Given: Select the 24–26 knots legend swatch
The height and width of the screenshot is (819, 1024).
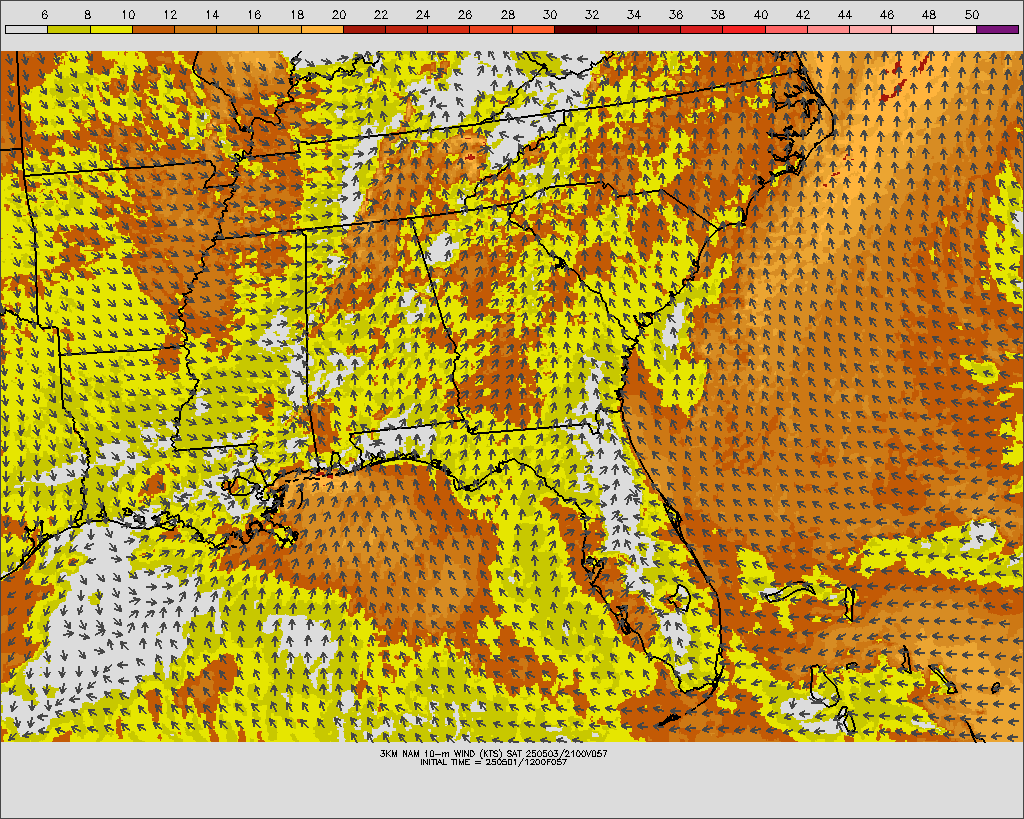Looking at the screenshot, I should tap(449, 29).
